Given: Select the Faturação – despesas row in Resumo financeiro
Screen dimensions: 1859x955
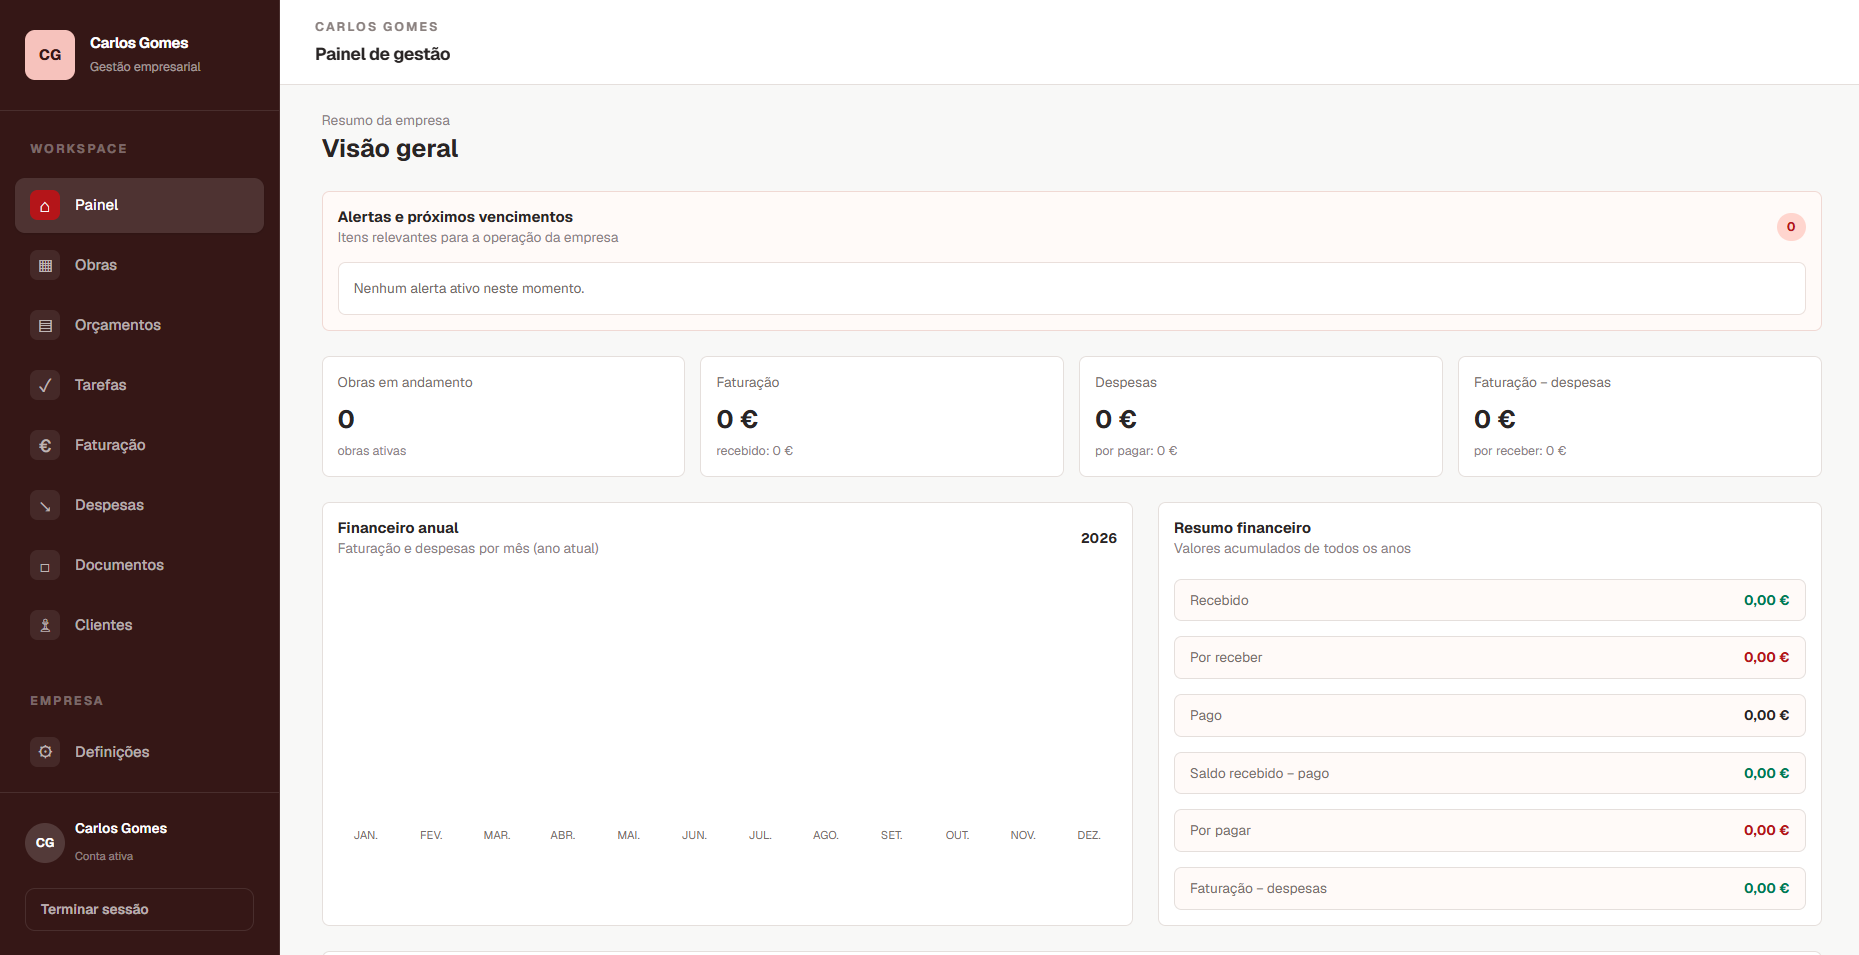Looking at the screenshot, I should [1490, 888].
